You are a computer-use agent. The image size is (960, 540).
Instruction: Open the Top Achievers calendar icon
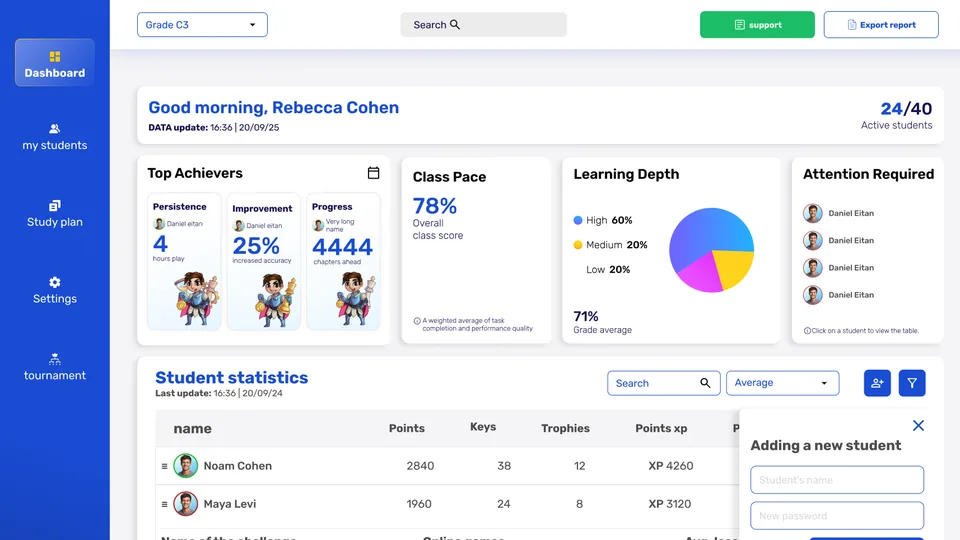373,173
